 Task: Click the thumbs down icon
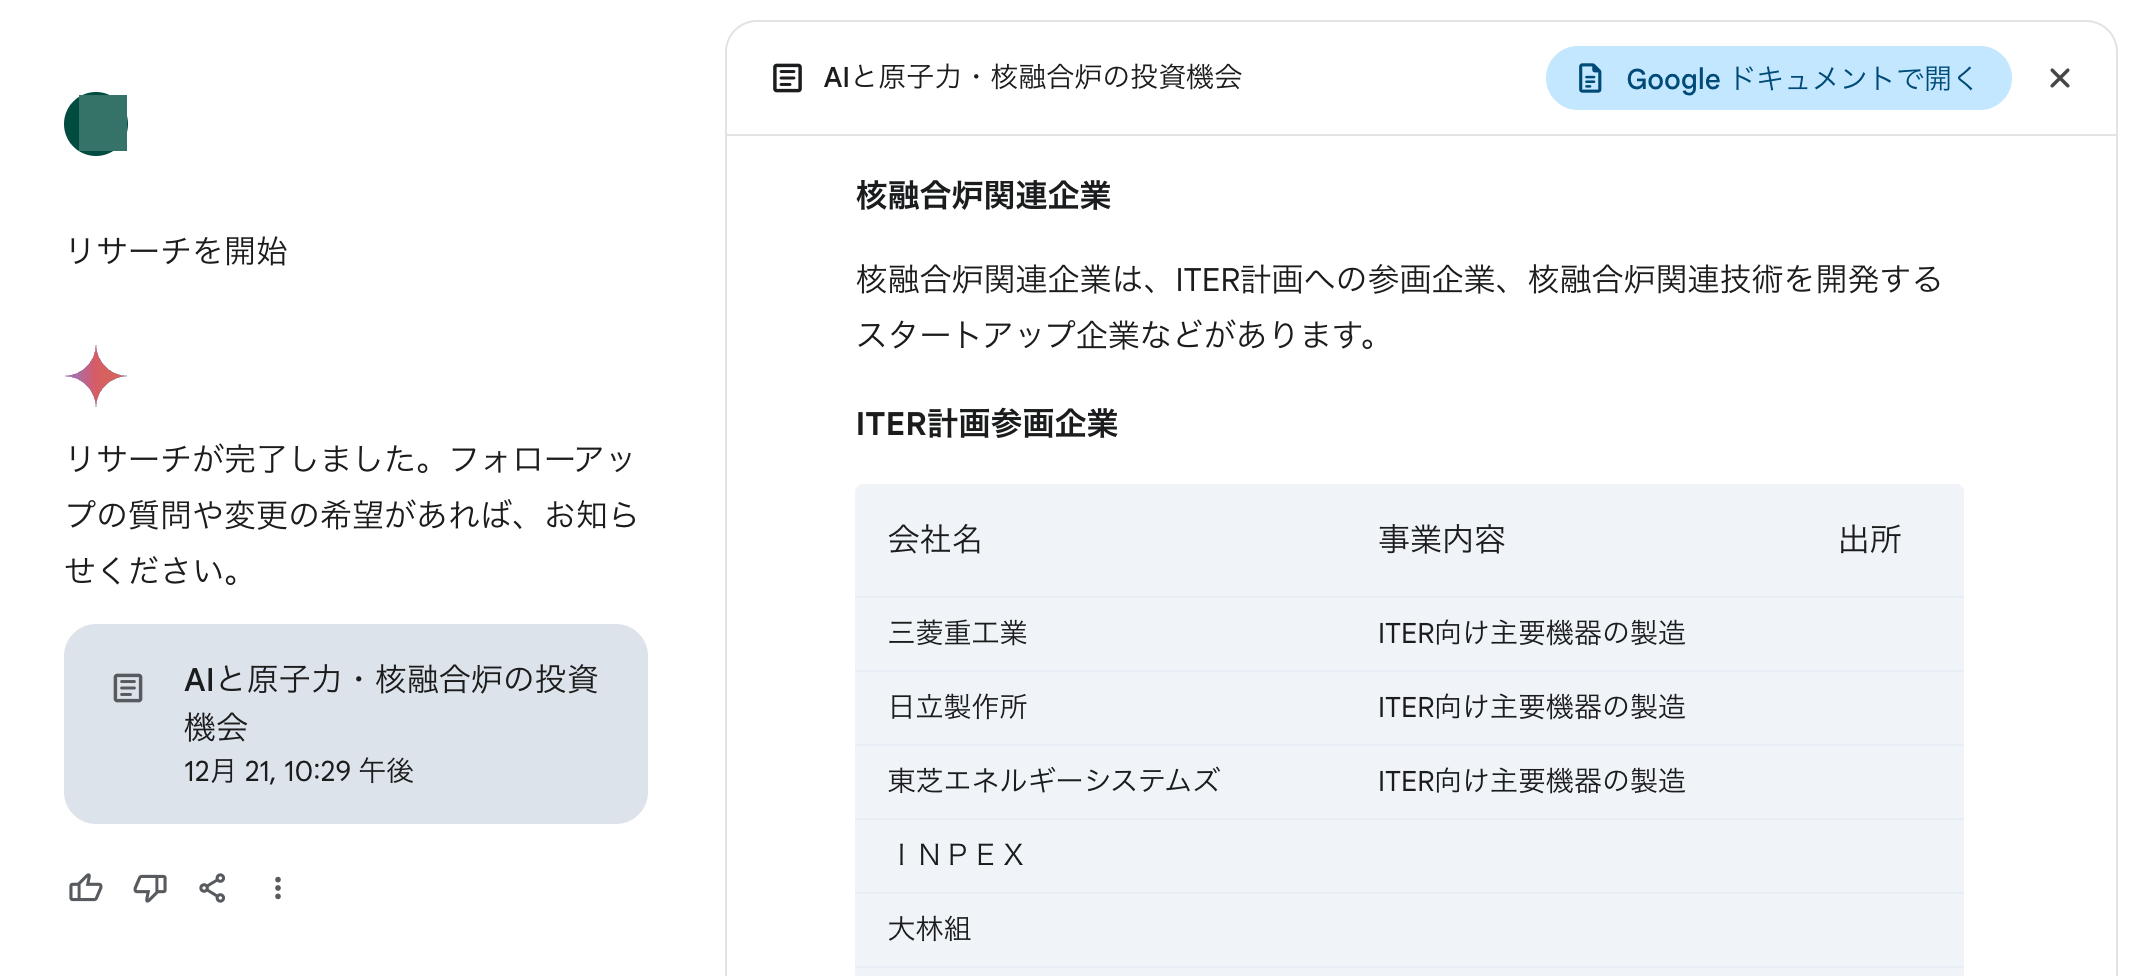150,888
